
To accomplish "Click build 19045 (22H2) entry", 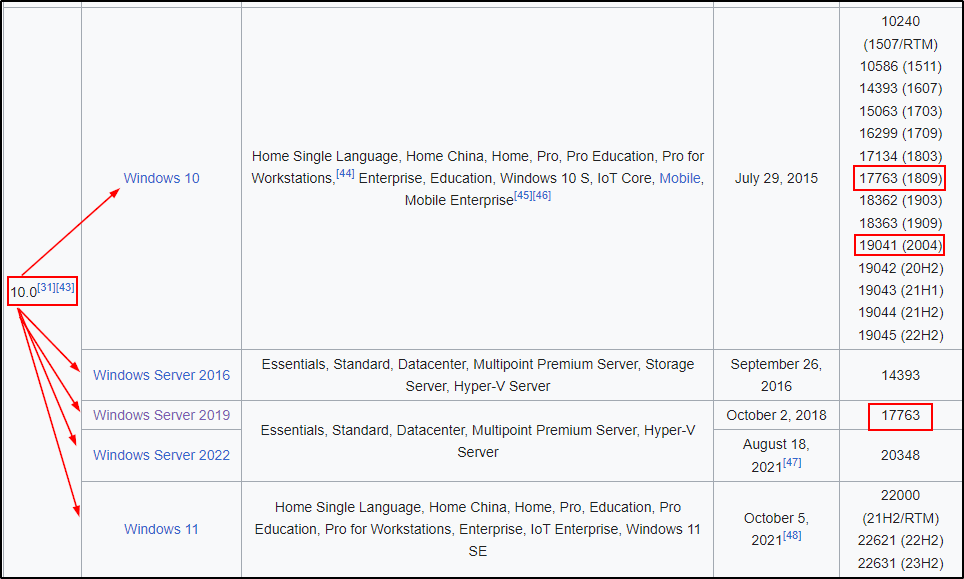I will [900, 335].
